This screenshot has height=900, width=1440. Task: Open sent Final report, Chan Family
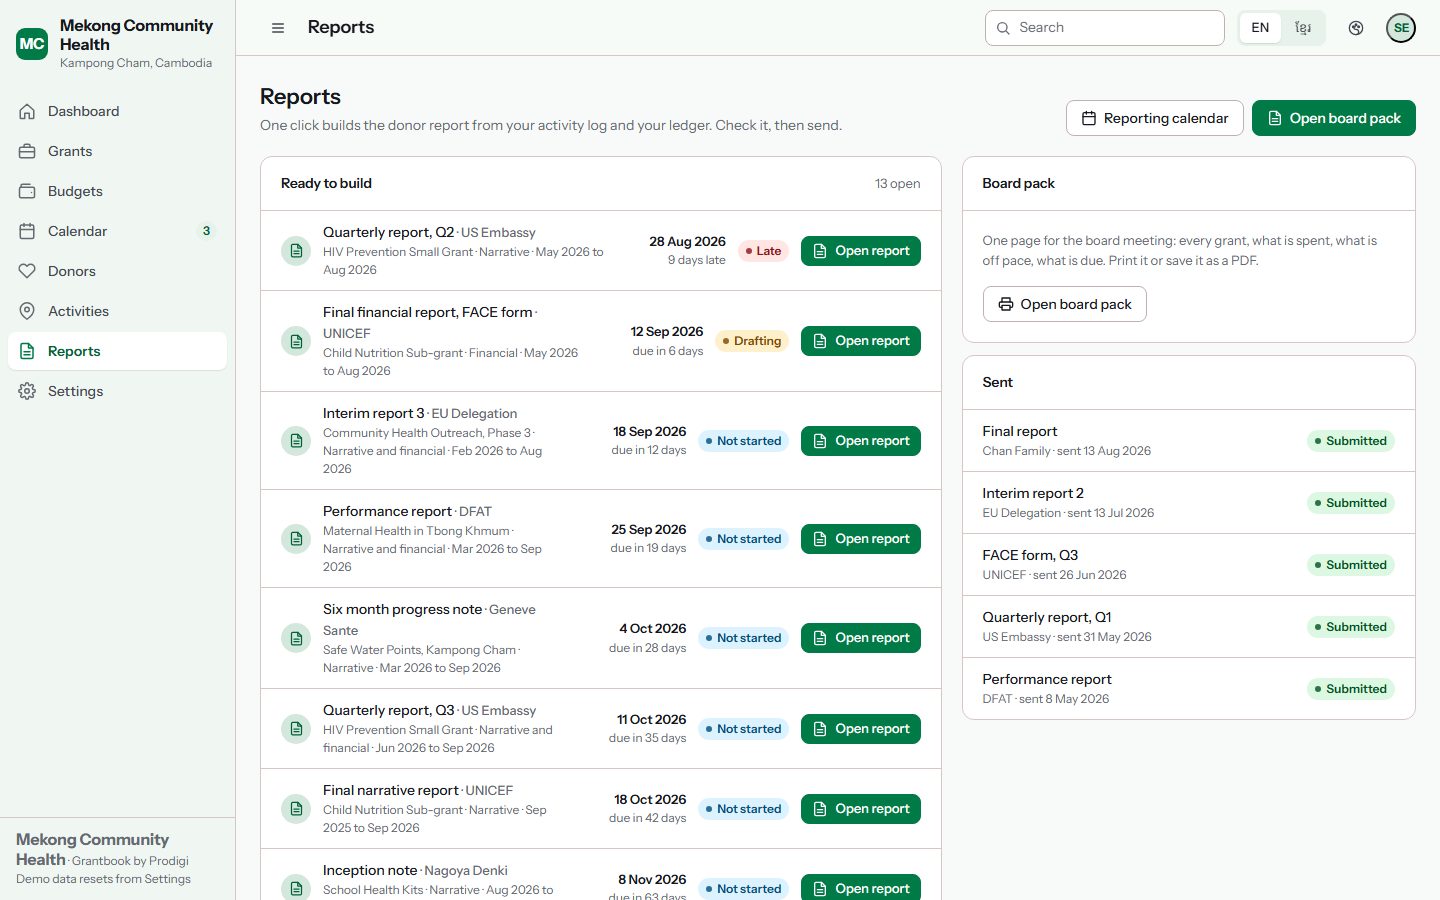coord(1189,441)
